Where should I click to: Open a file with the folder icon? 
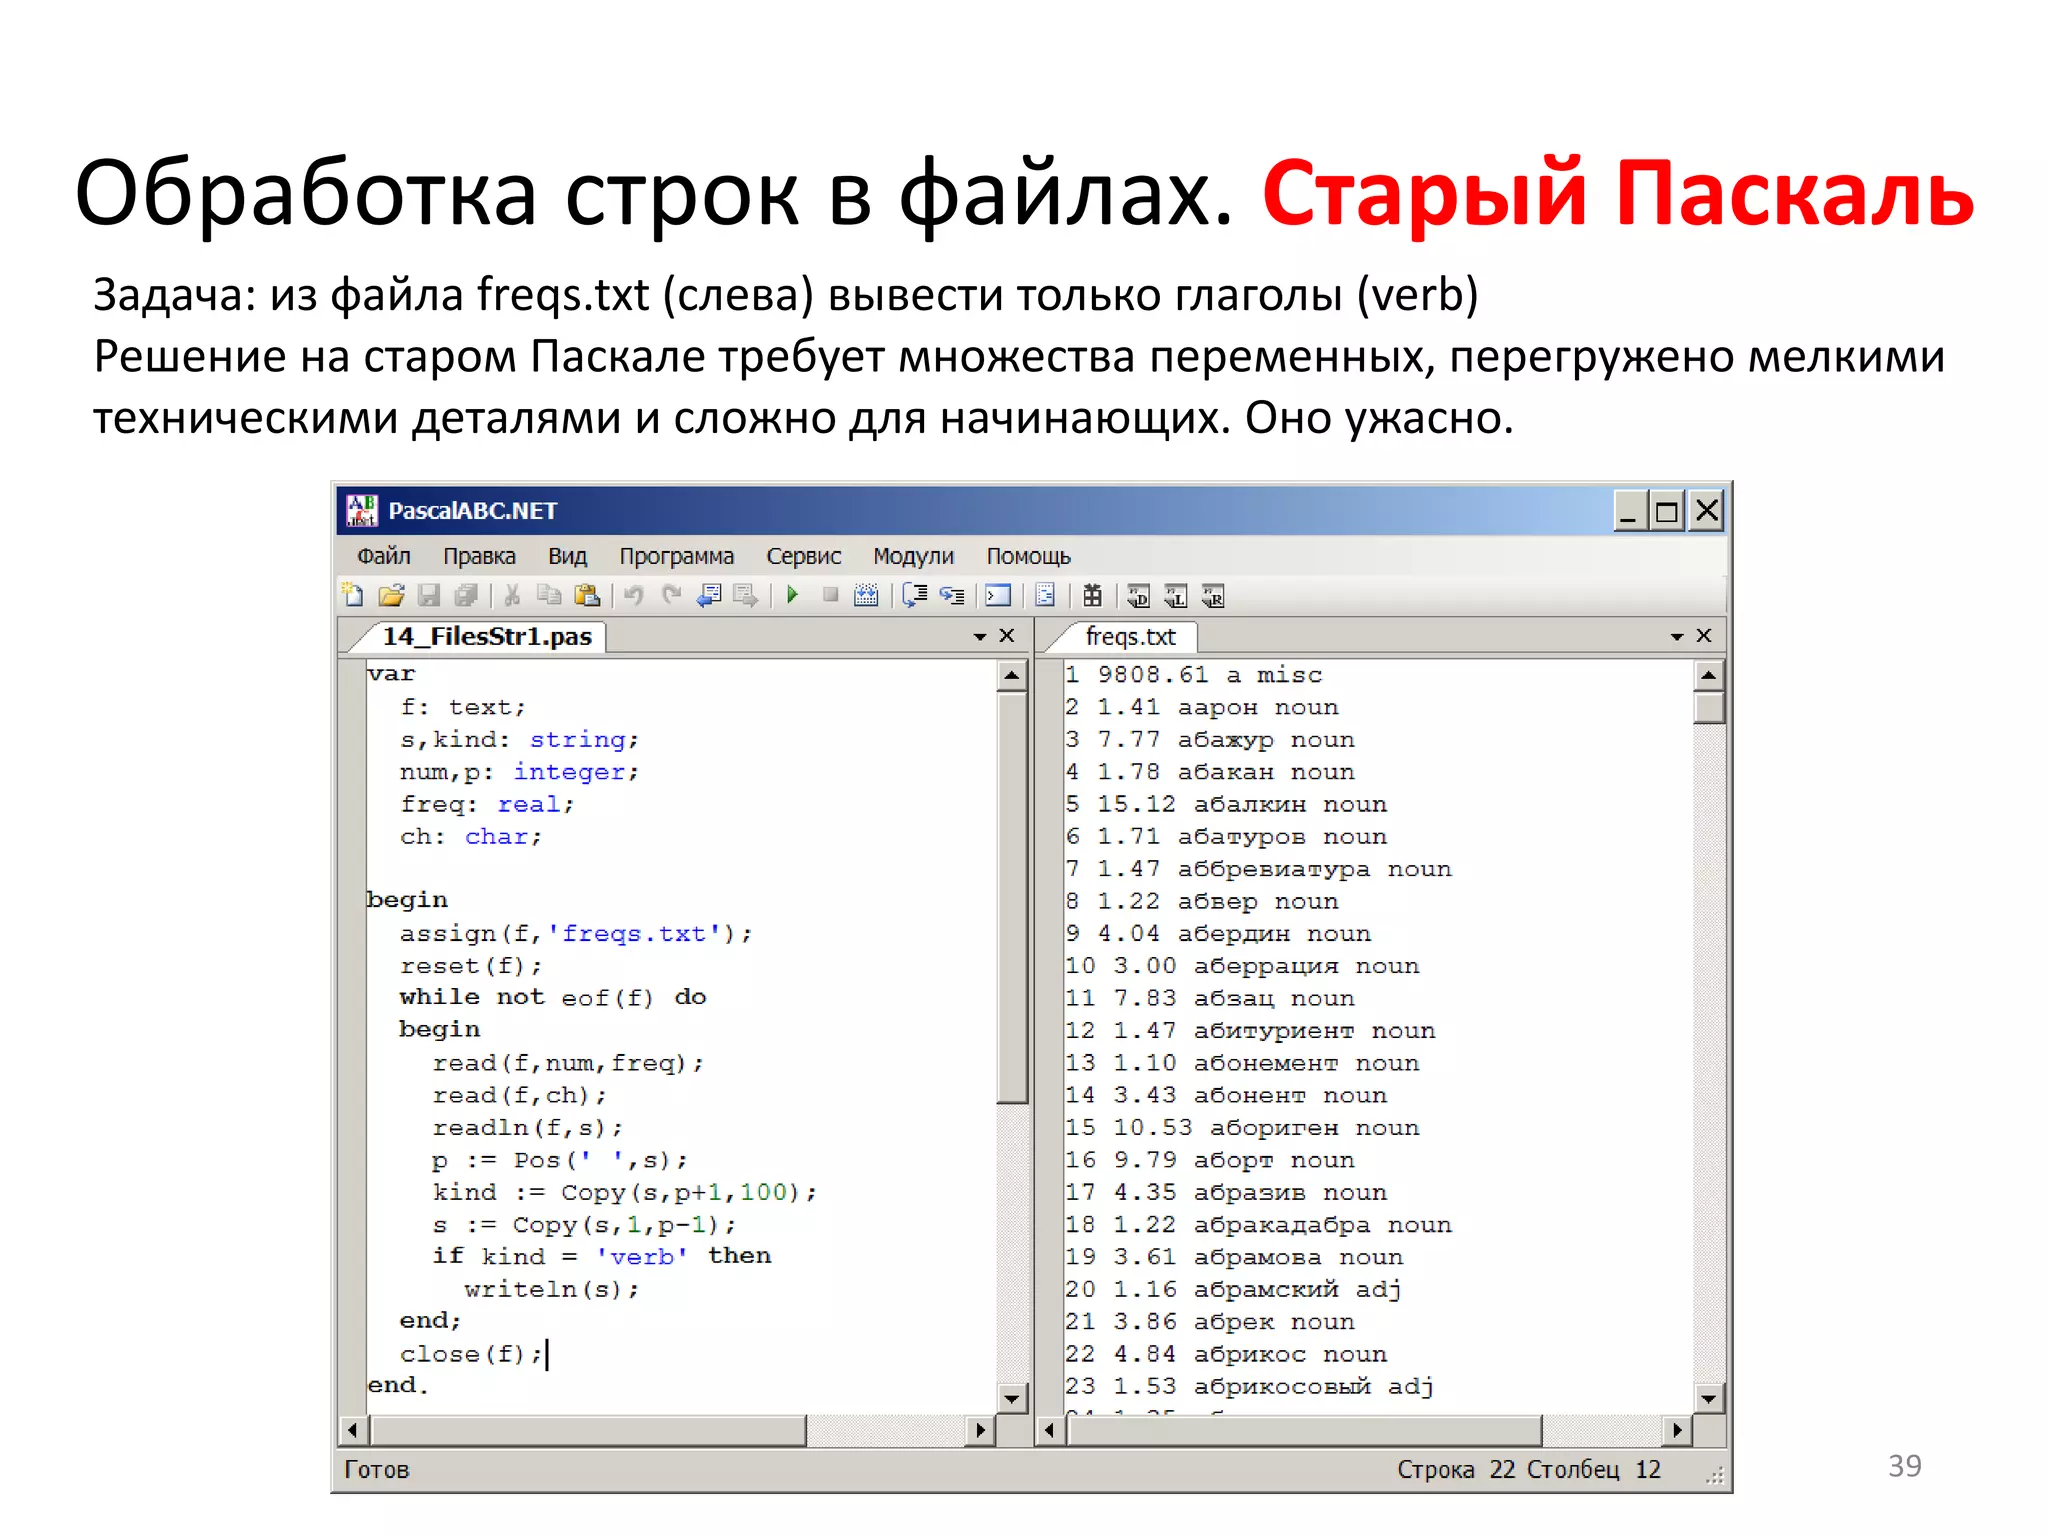(x=391, y=595)
